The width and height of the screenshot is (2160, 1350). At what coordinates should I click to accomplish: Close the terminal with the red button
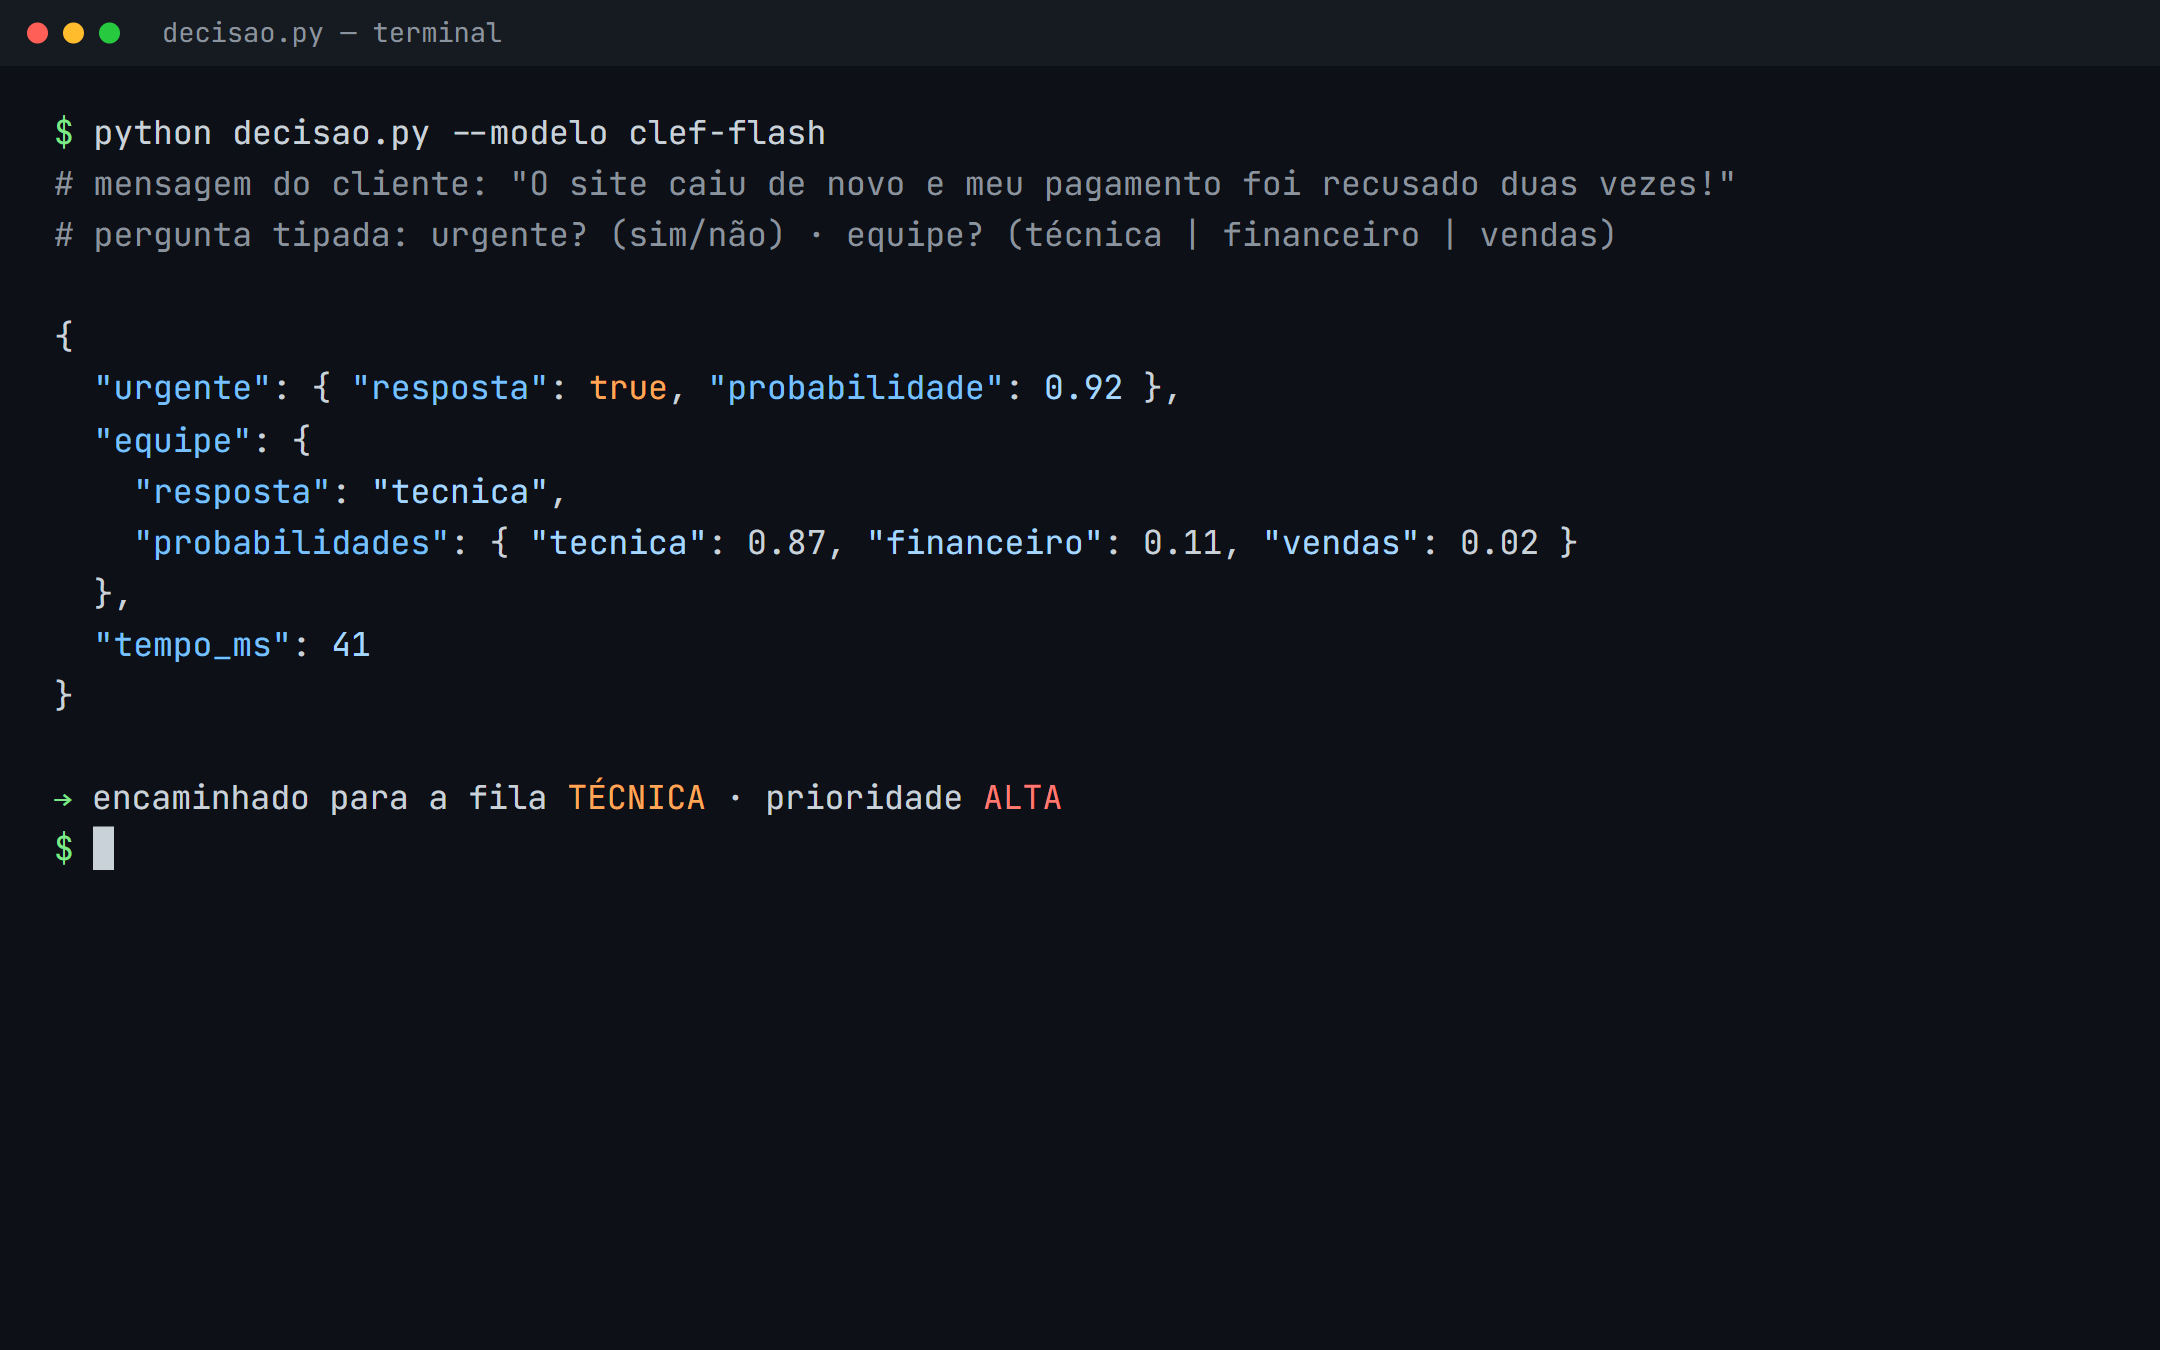click(x=38, y=33)
